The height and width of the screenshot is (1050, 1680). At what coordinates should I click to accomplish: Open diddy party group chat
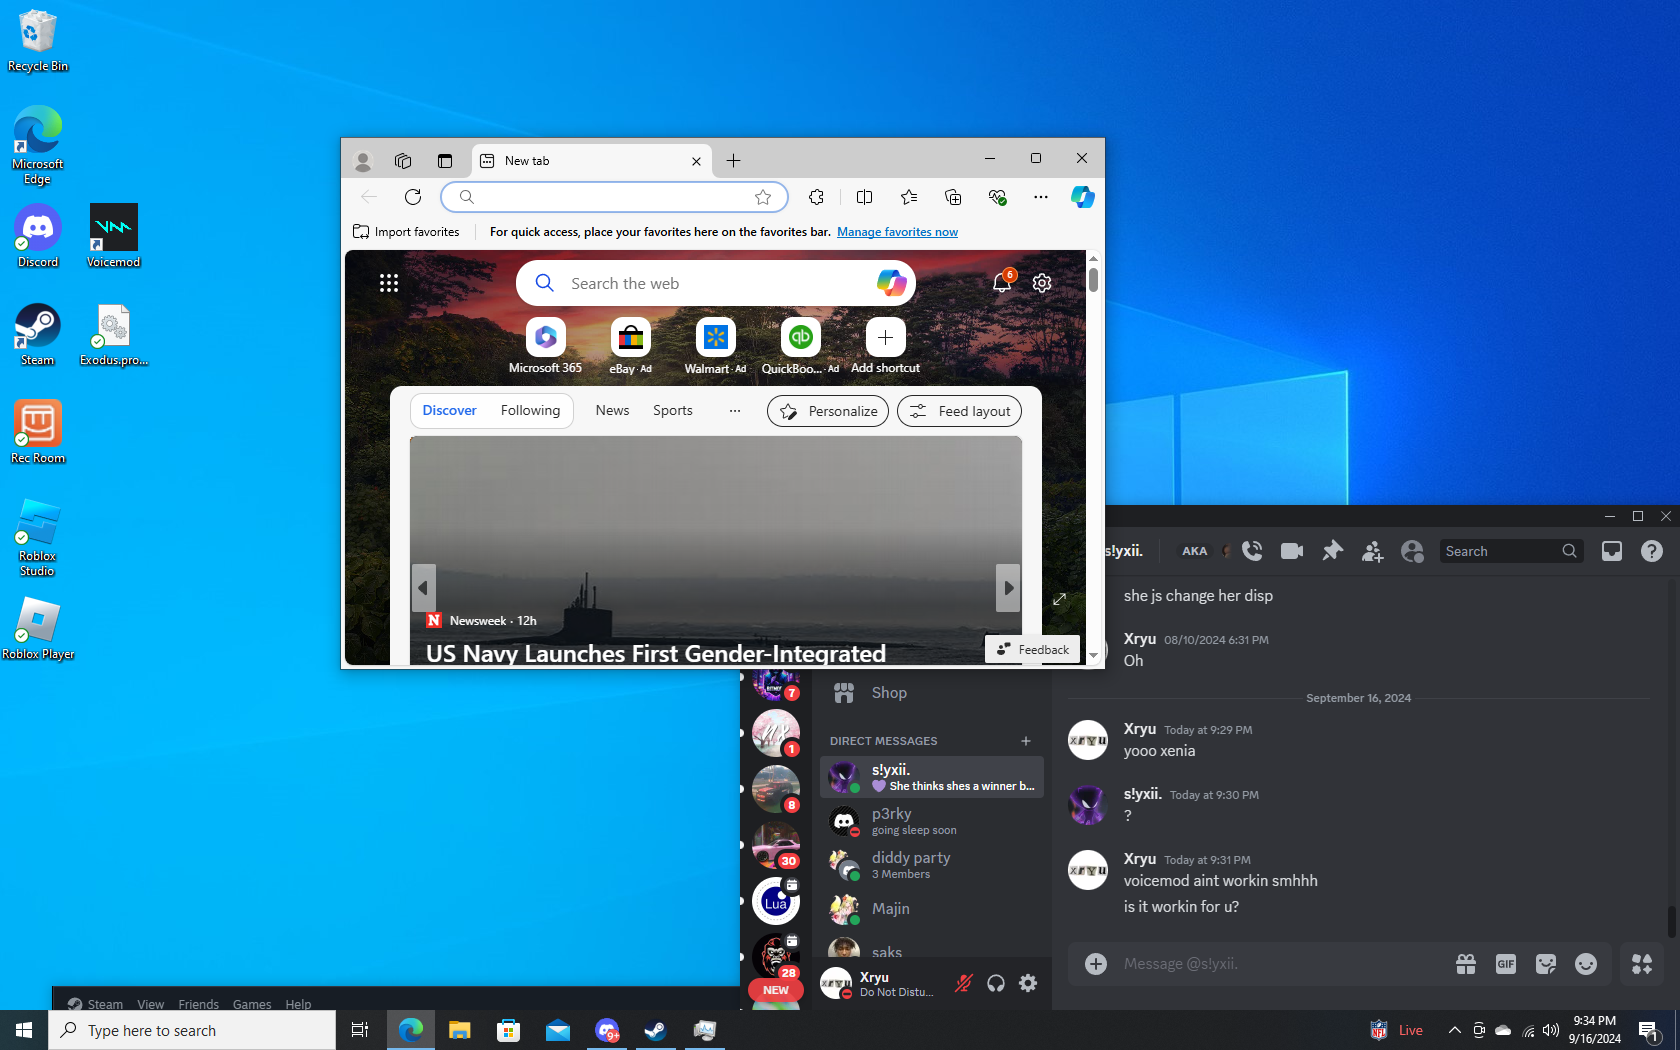click(x=931, y=865)
